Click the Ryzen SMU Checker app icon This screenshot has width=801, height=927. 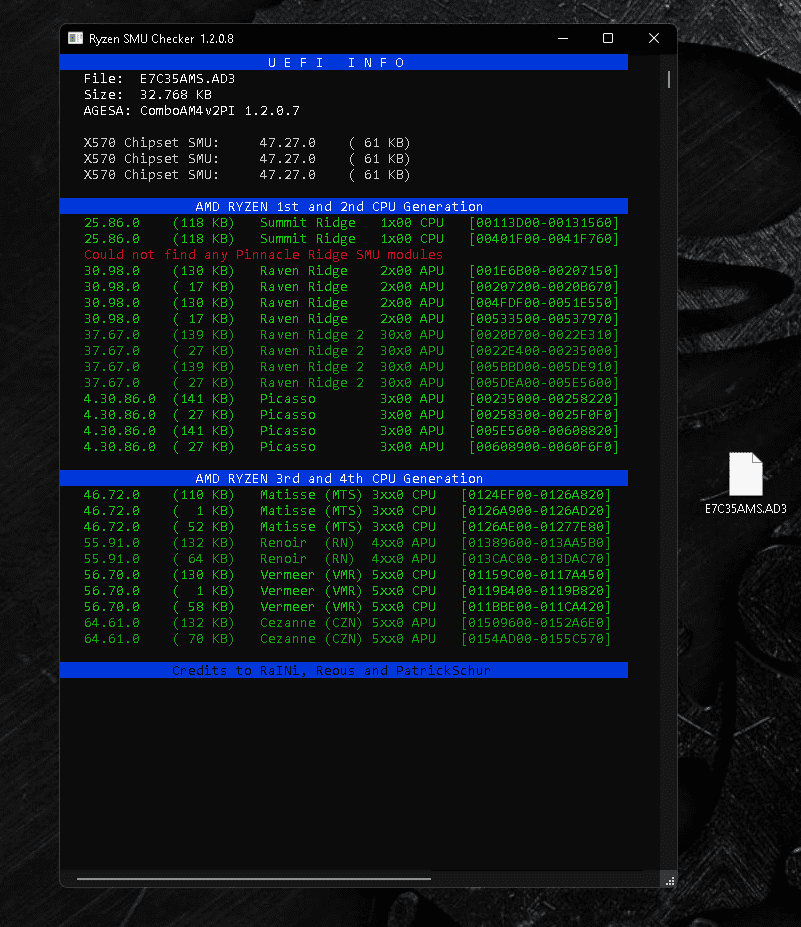coord(76,38)
